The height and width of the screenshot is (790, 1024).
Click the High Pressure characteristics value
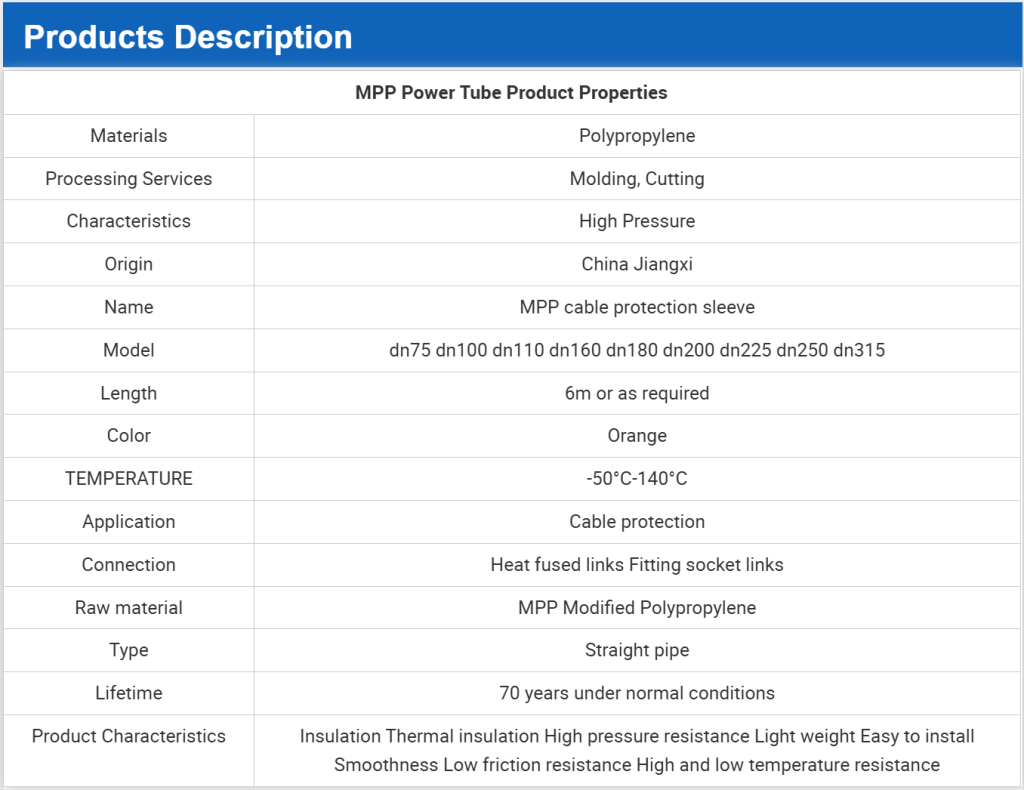coord(637,221)
